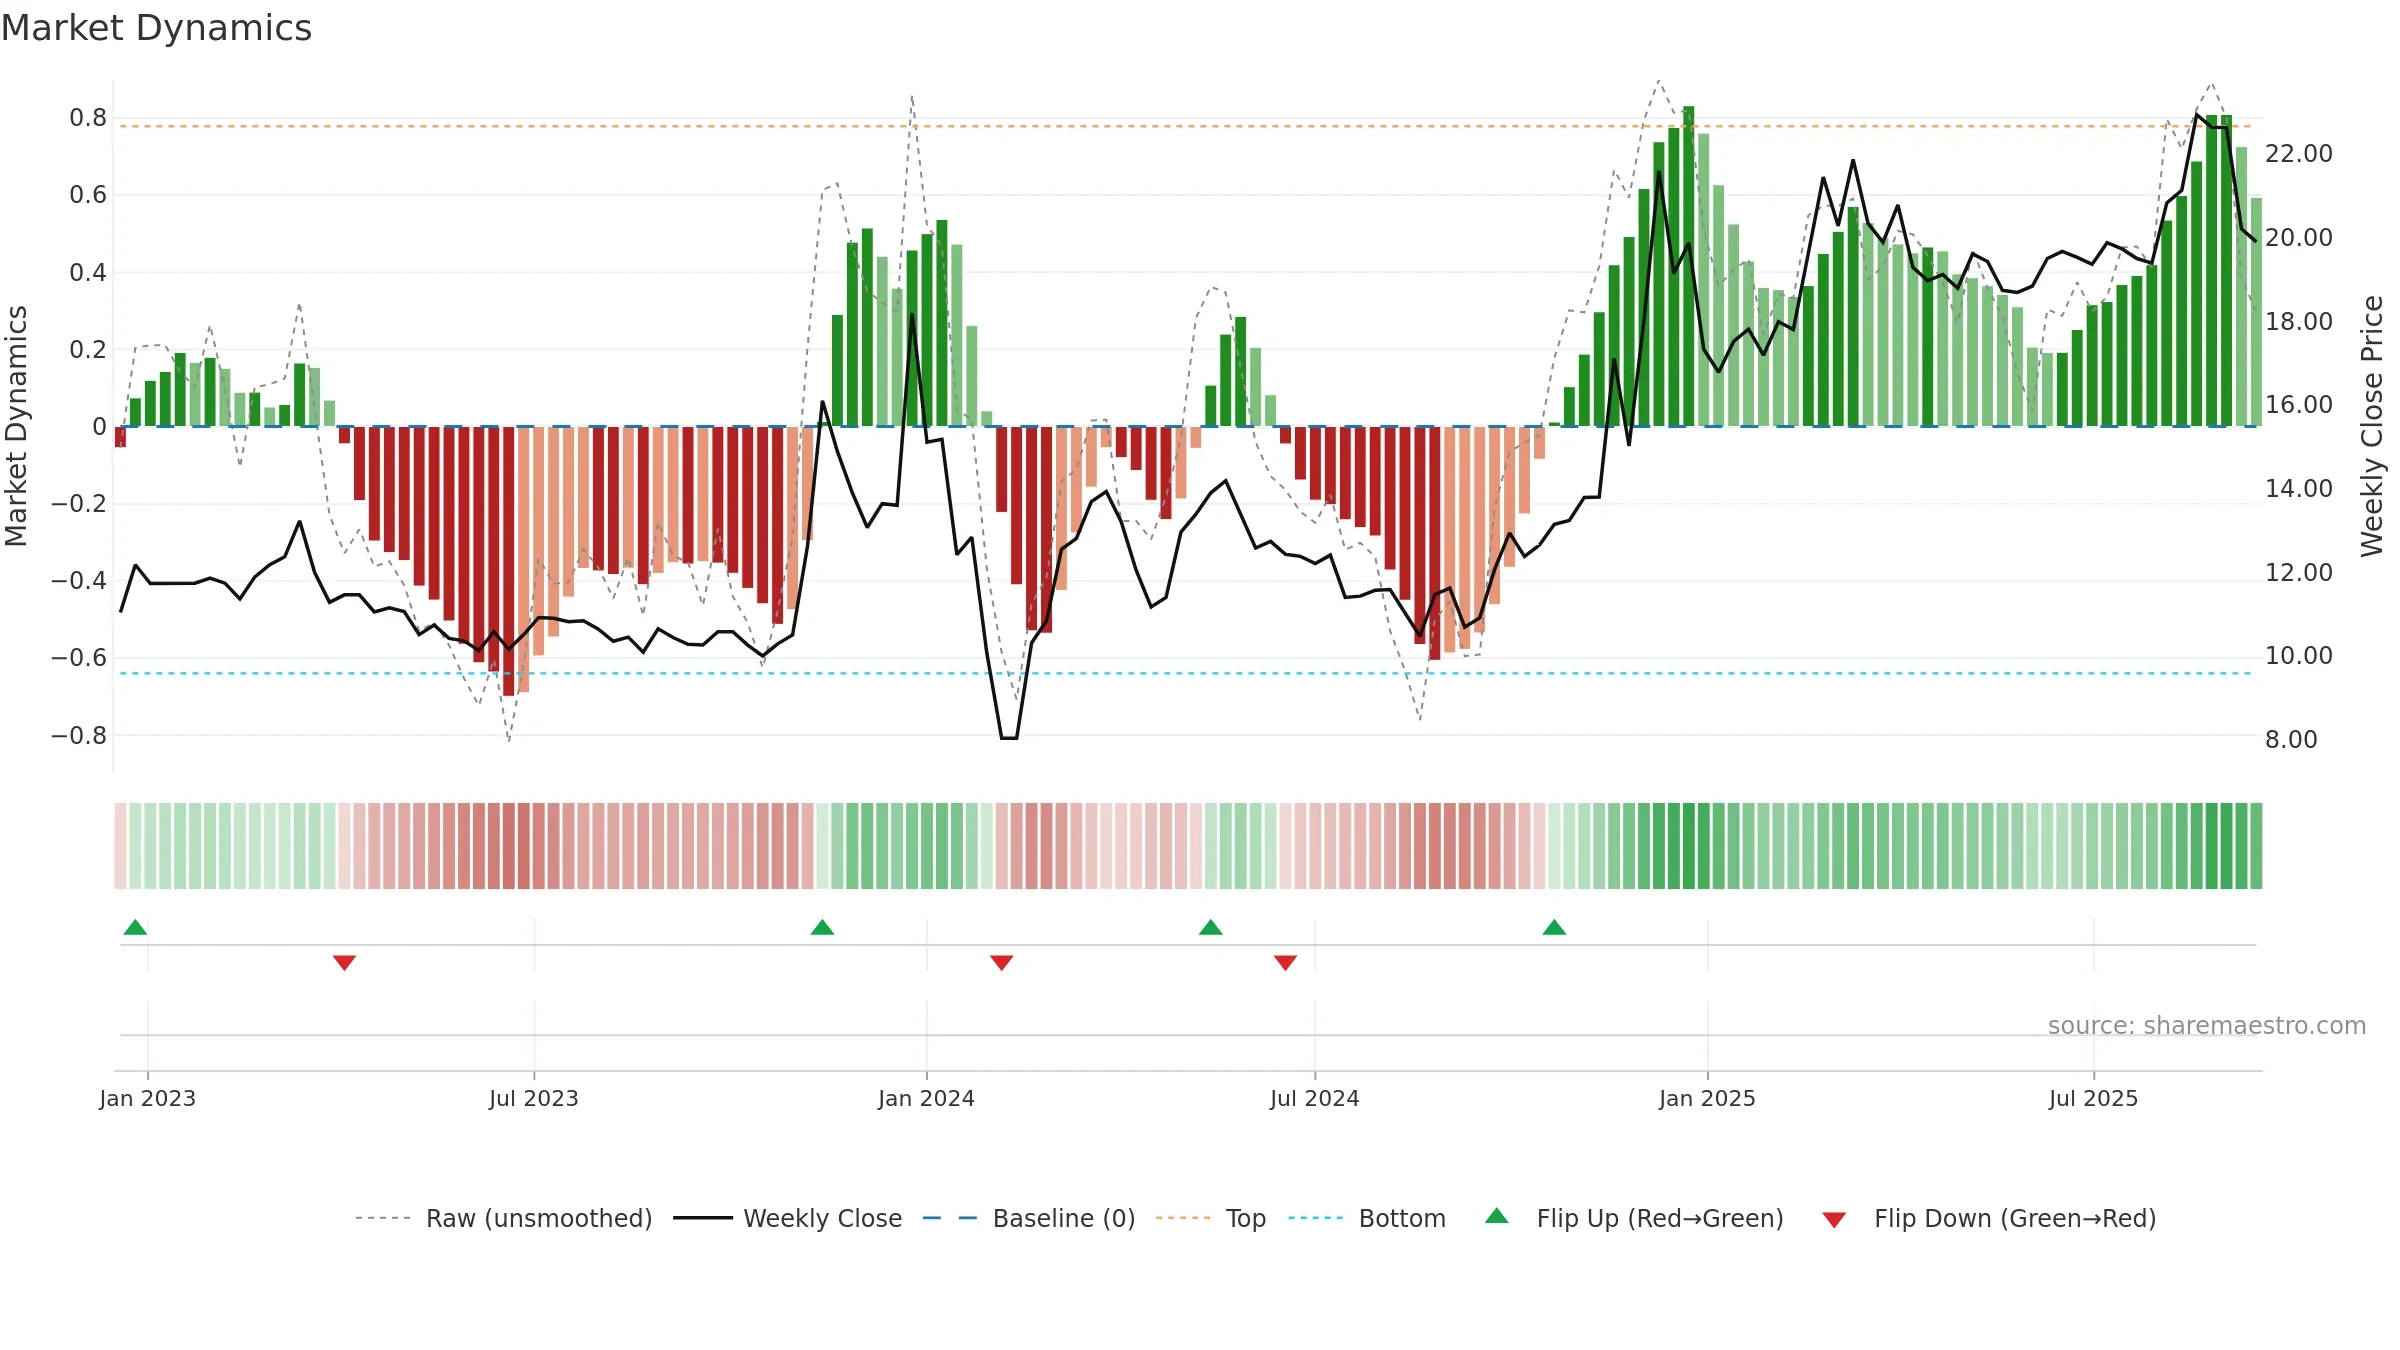Toggle the Weekly Close legend entry
Image resolution: width=2400 pixels, height=1350 pixels.
(787, 1218)
